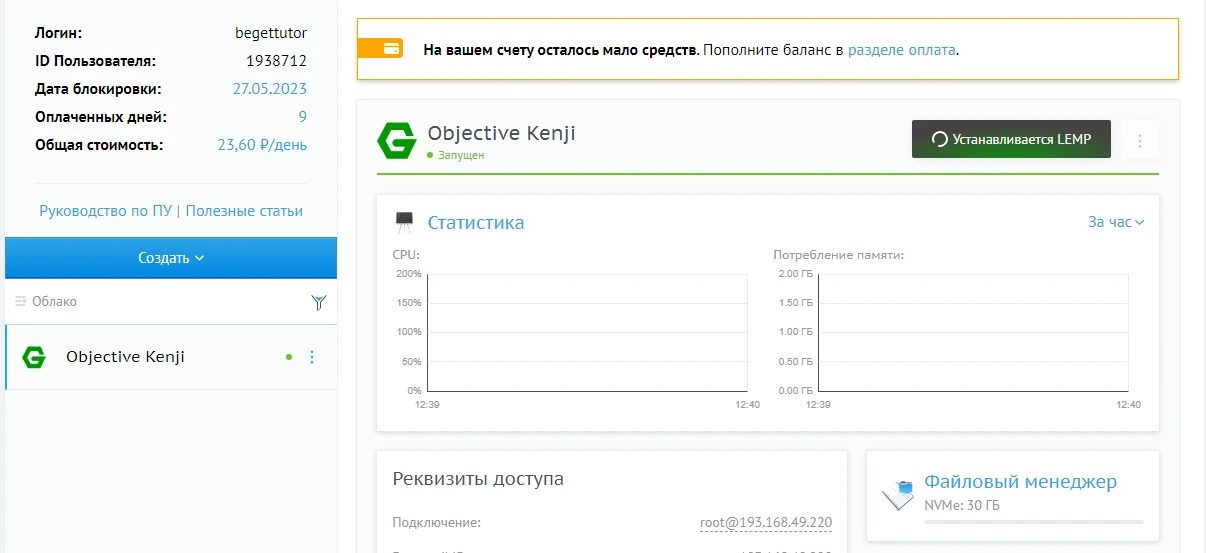Open Файловый менеджер link

(1020, 482)
